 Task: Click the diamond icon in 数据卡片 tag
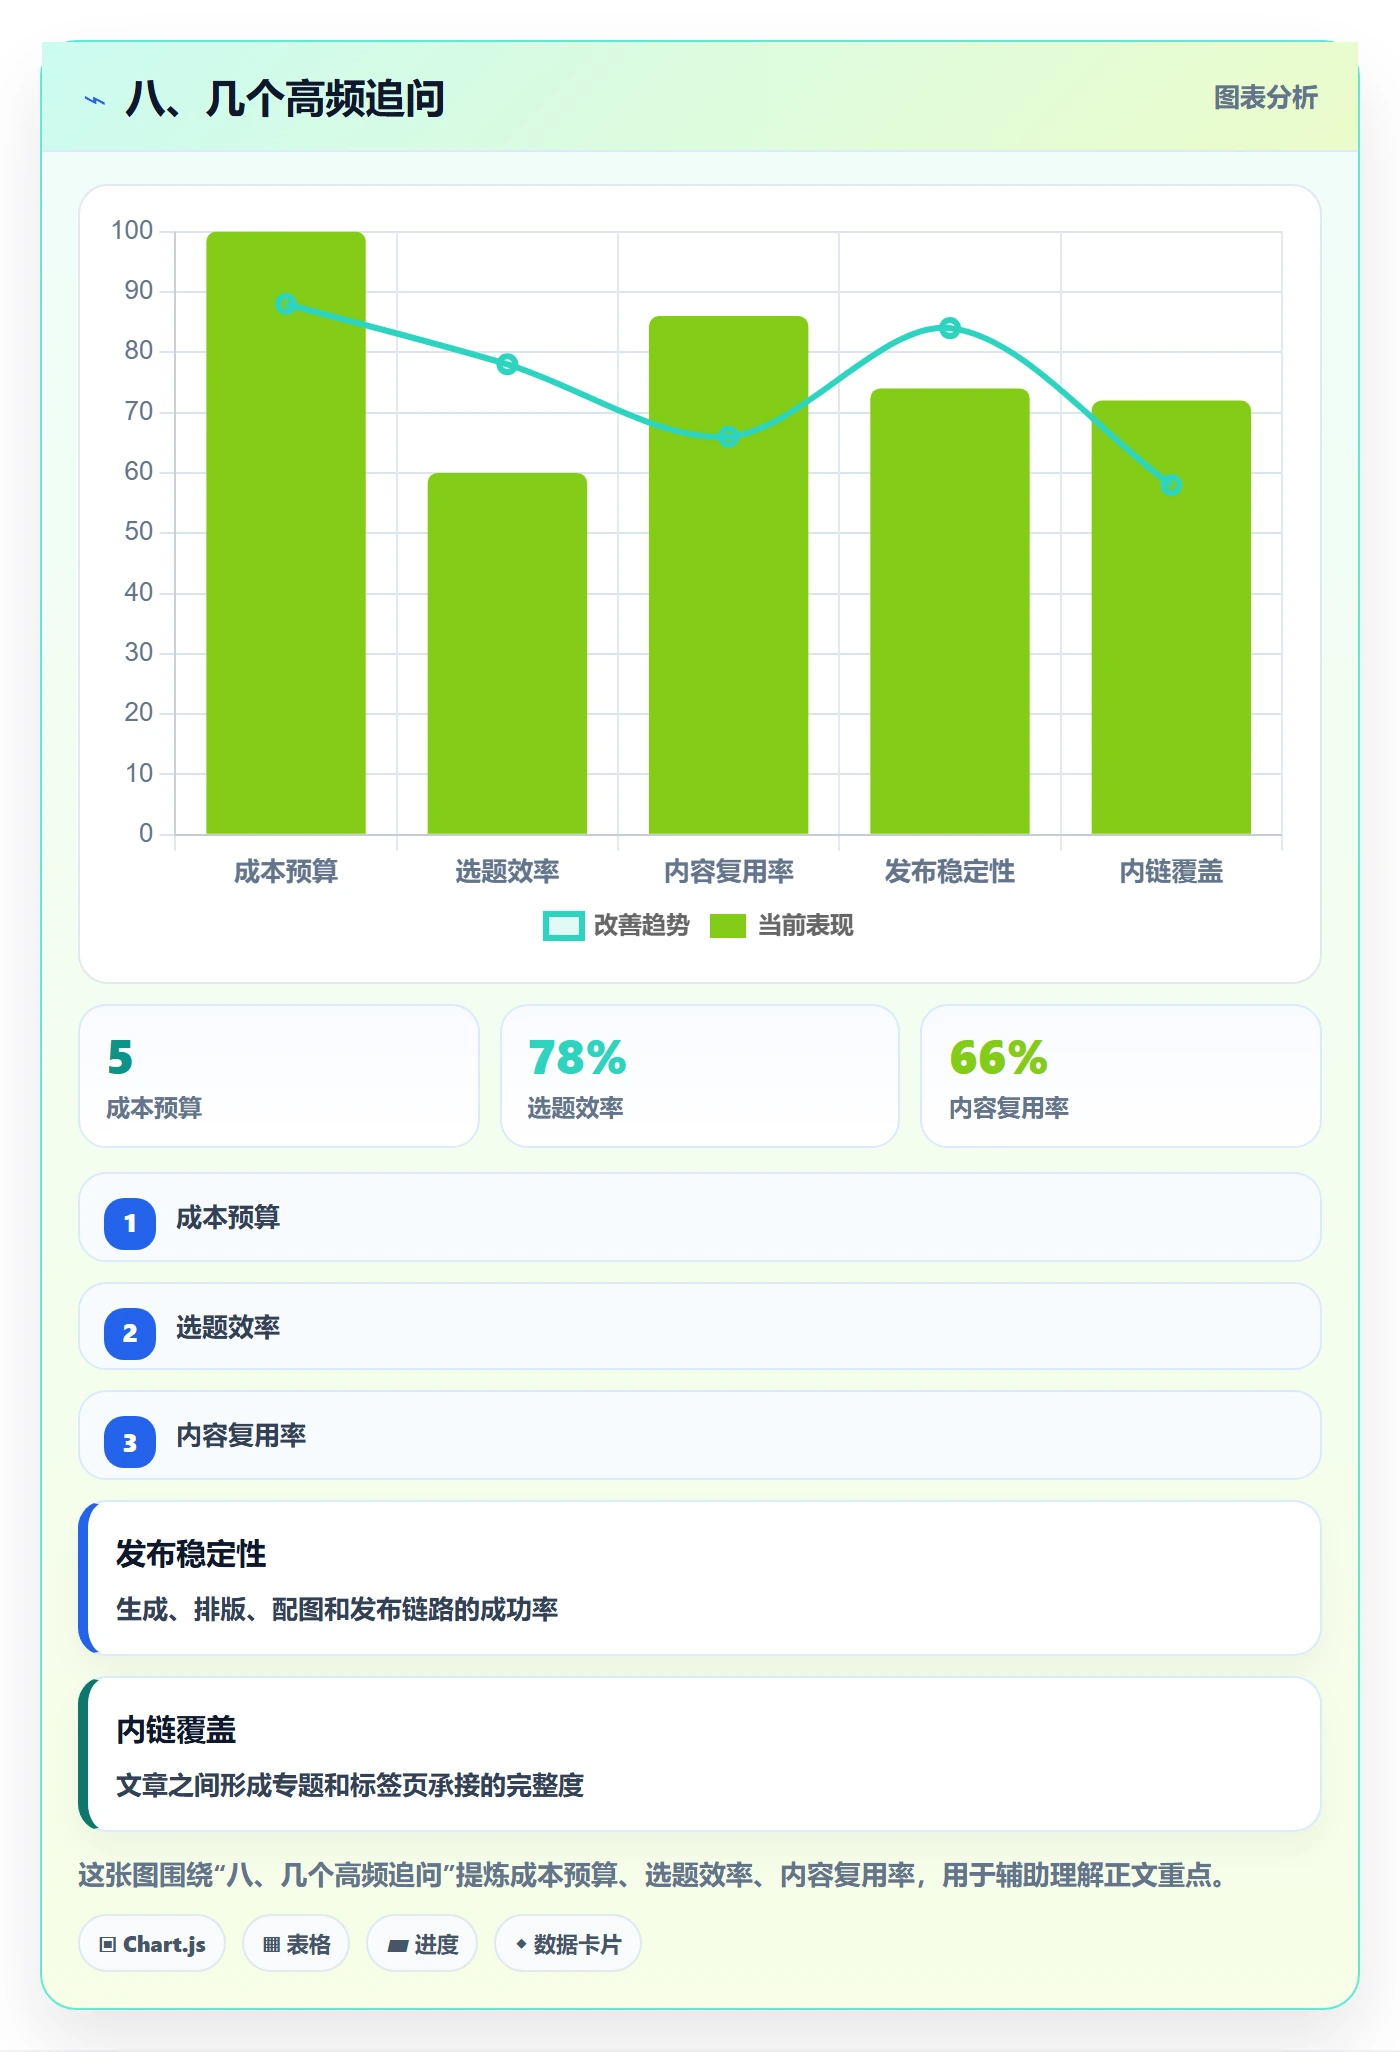pos(521,1944)
